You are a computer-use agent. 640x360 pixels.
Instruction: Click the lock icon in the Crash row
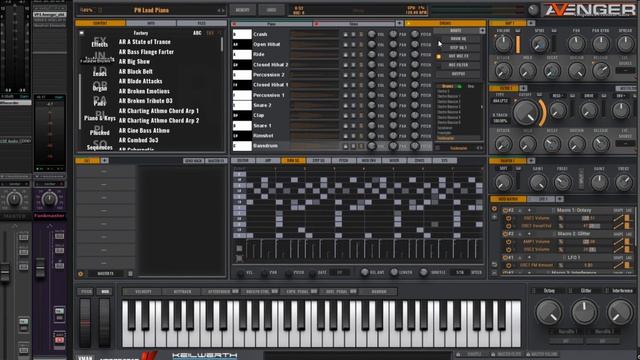pos(345,34)
